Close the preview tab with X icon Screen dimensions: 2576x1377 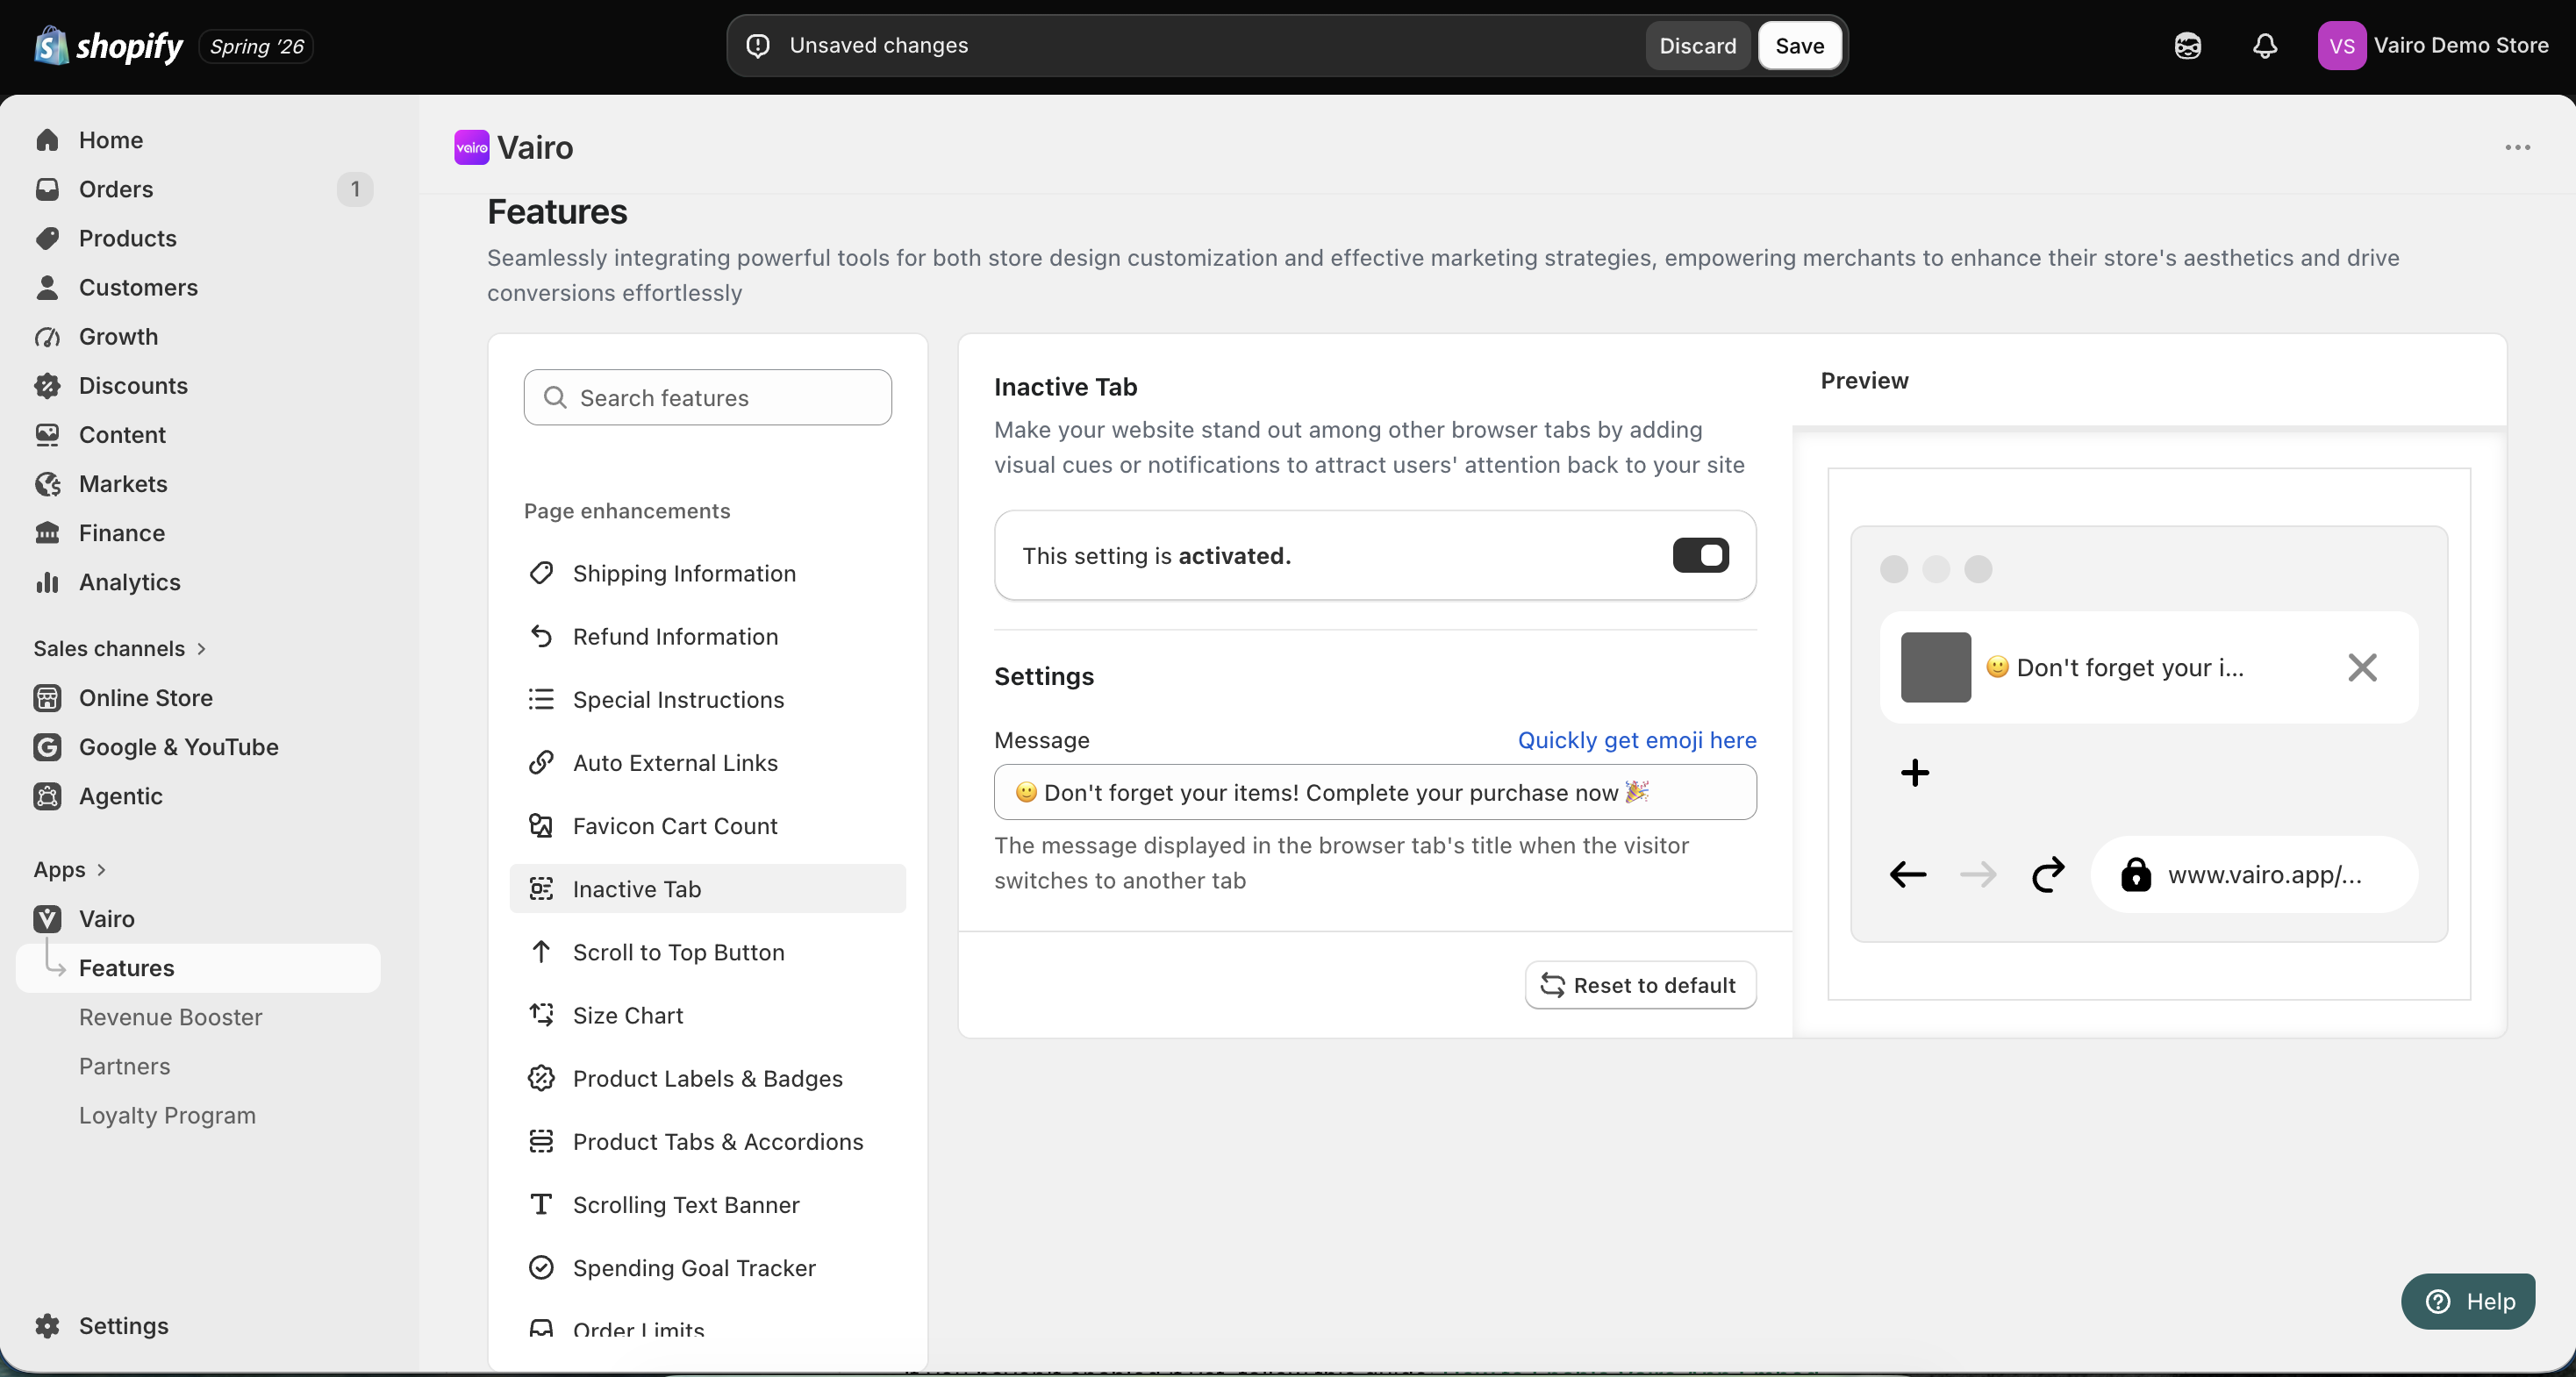coord(2362,667)
